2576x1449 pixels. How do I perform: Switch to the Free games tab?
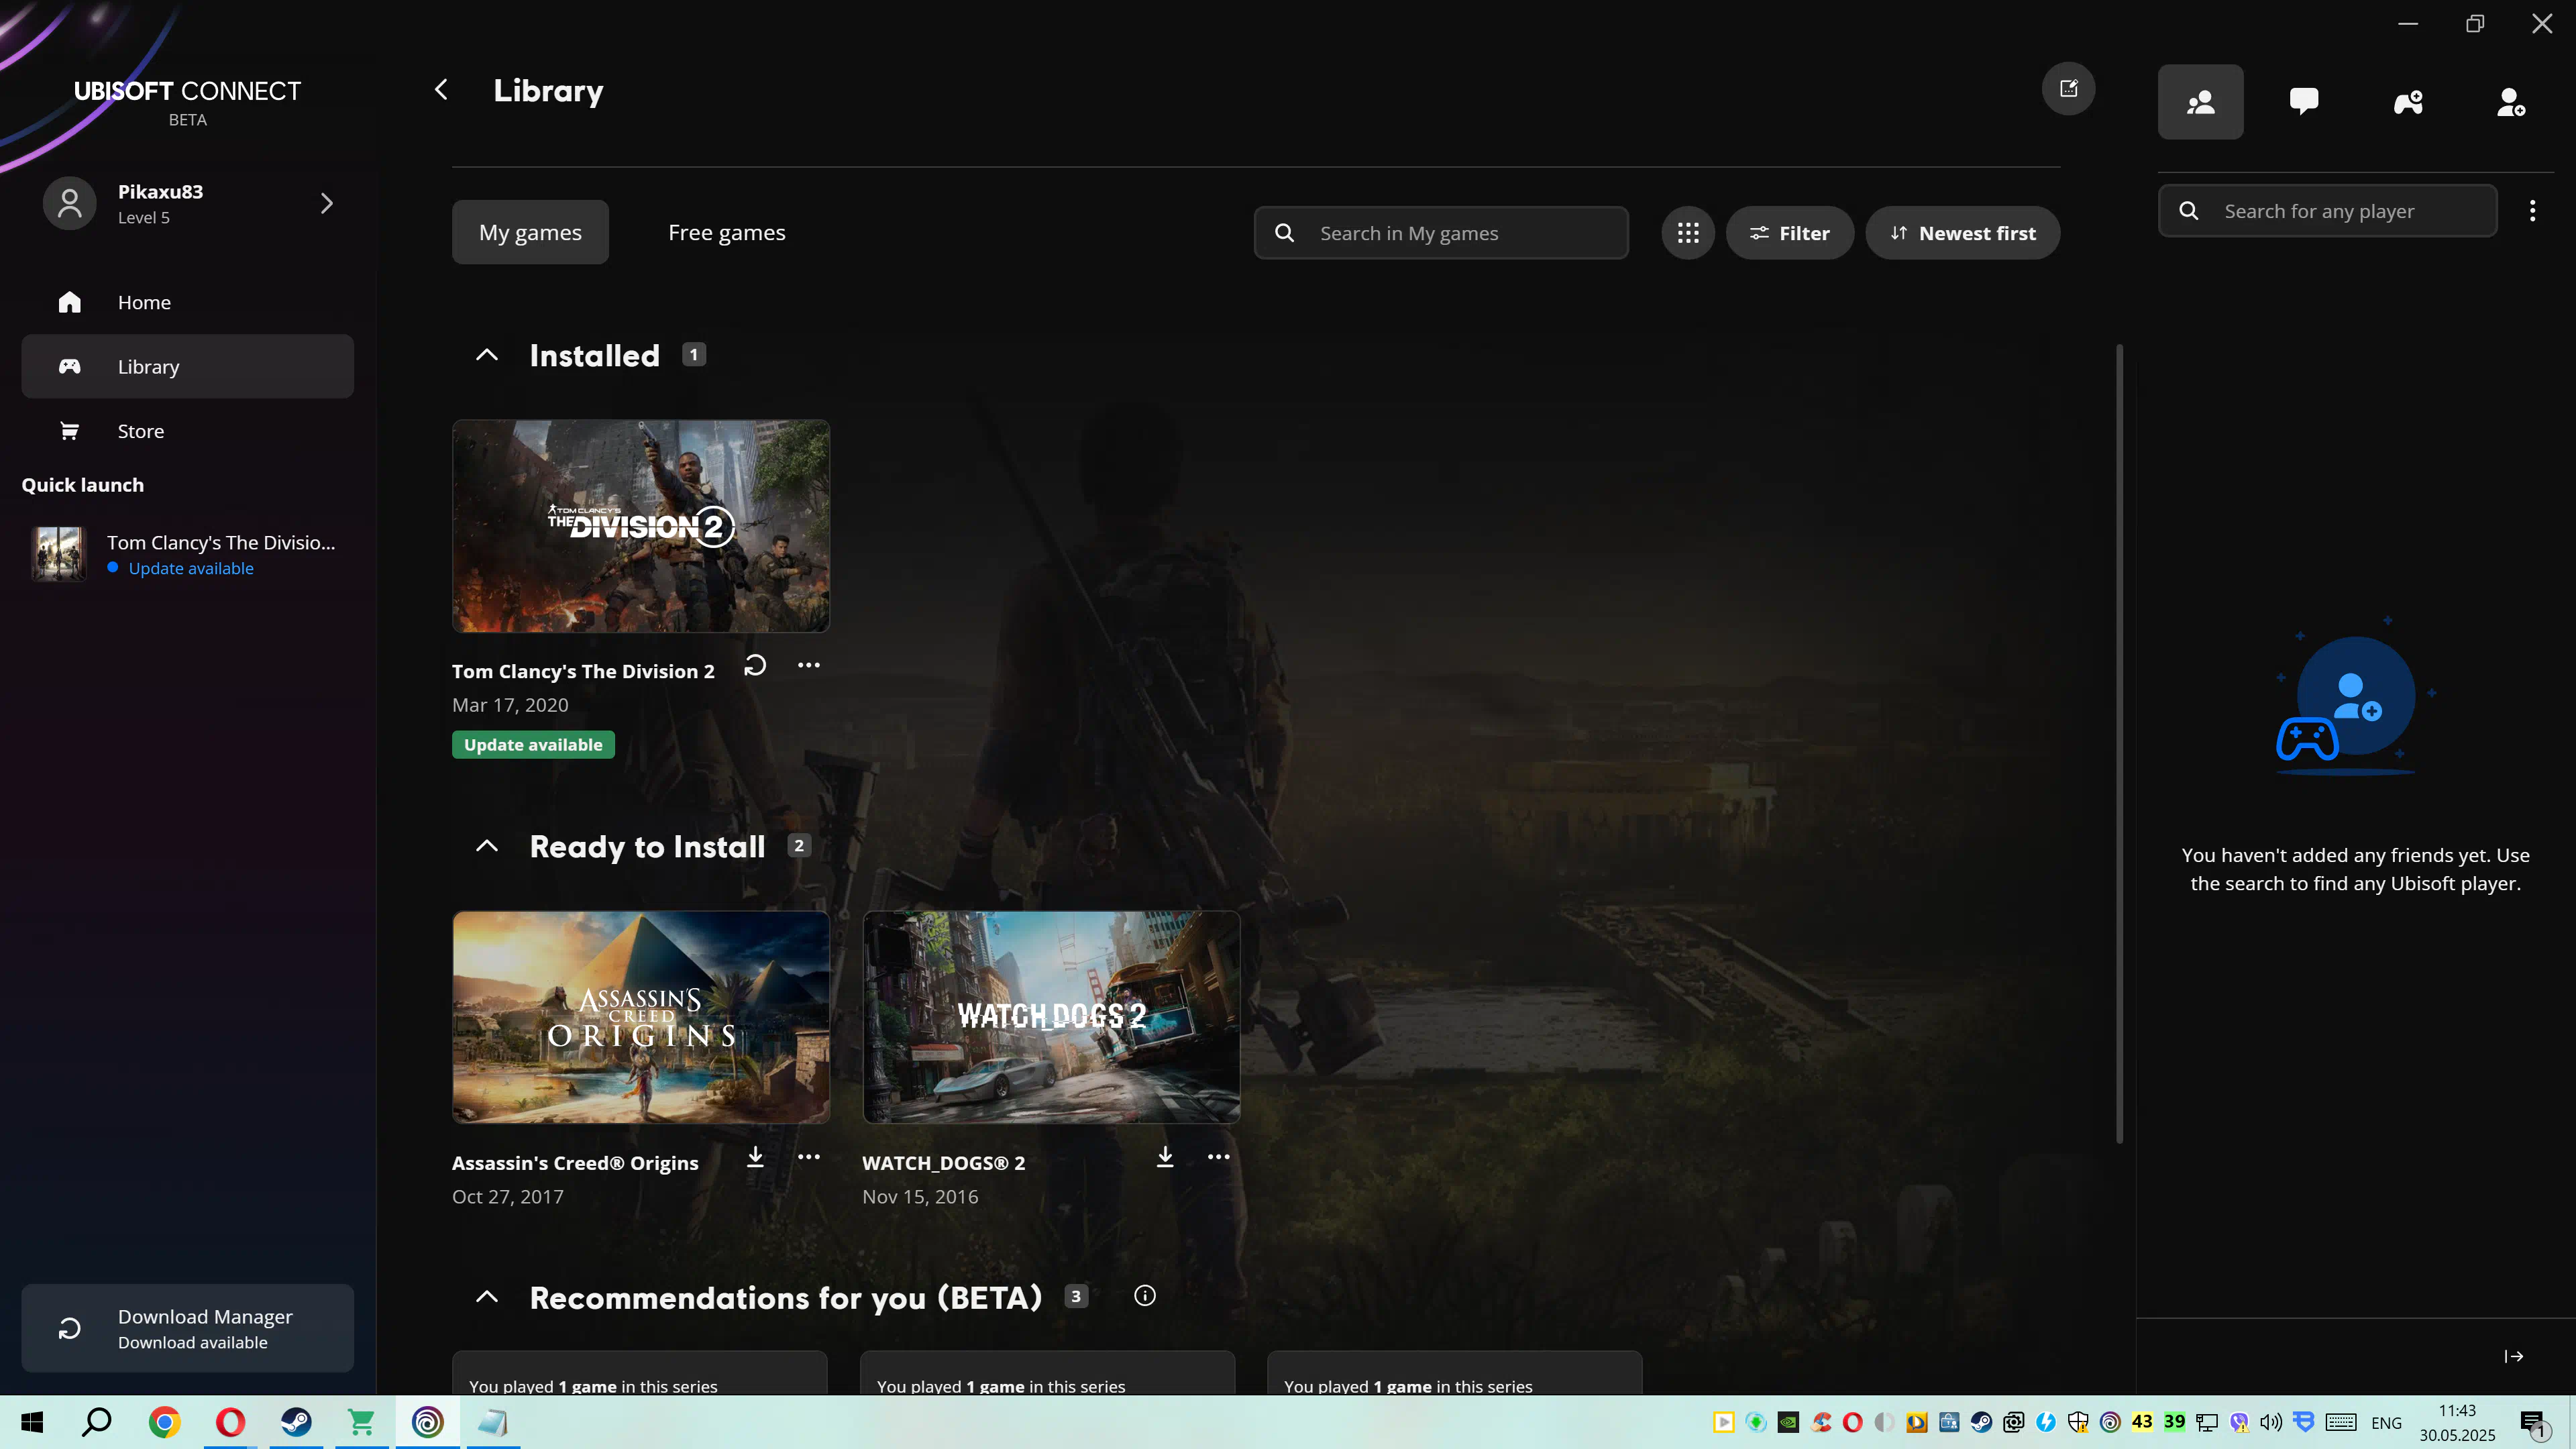727,232
